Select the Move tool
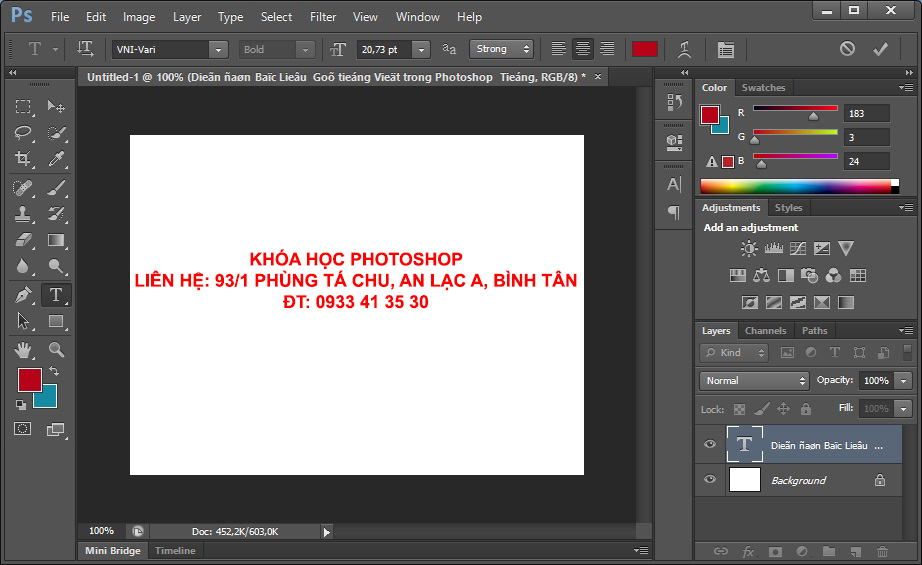 (56, 106)
